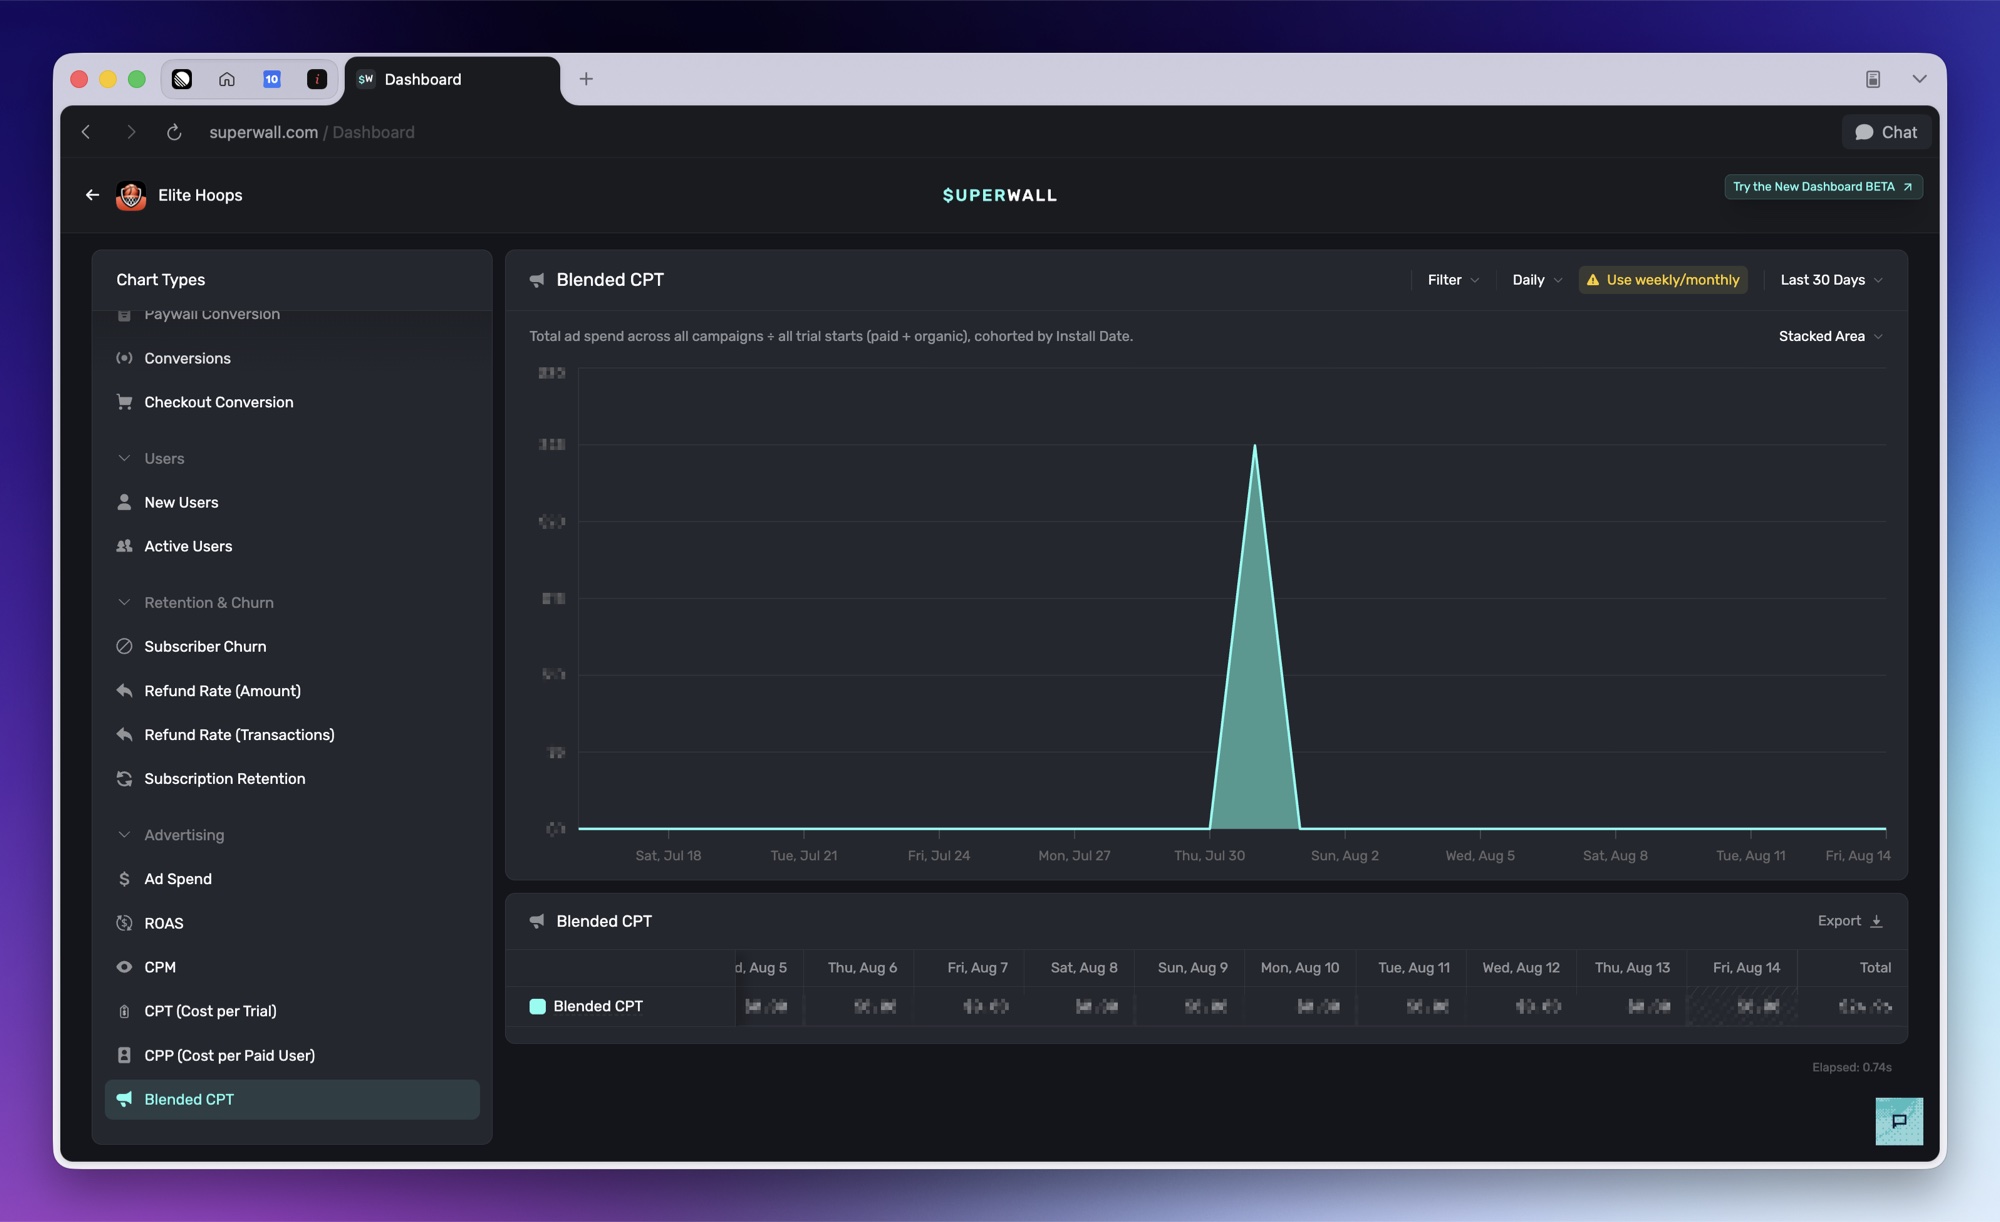This screenshot has width=2000, height=1222.
Task: Click the address bar URL field
Action: (312, 132)
